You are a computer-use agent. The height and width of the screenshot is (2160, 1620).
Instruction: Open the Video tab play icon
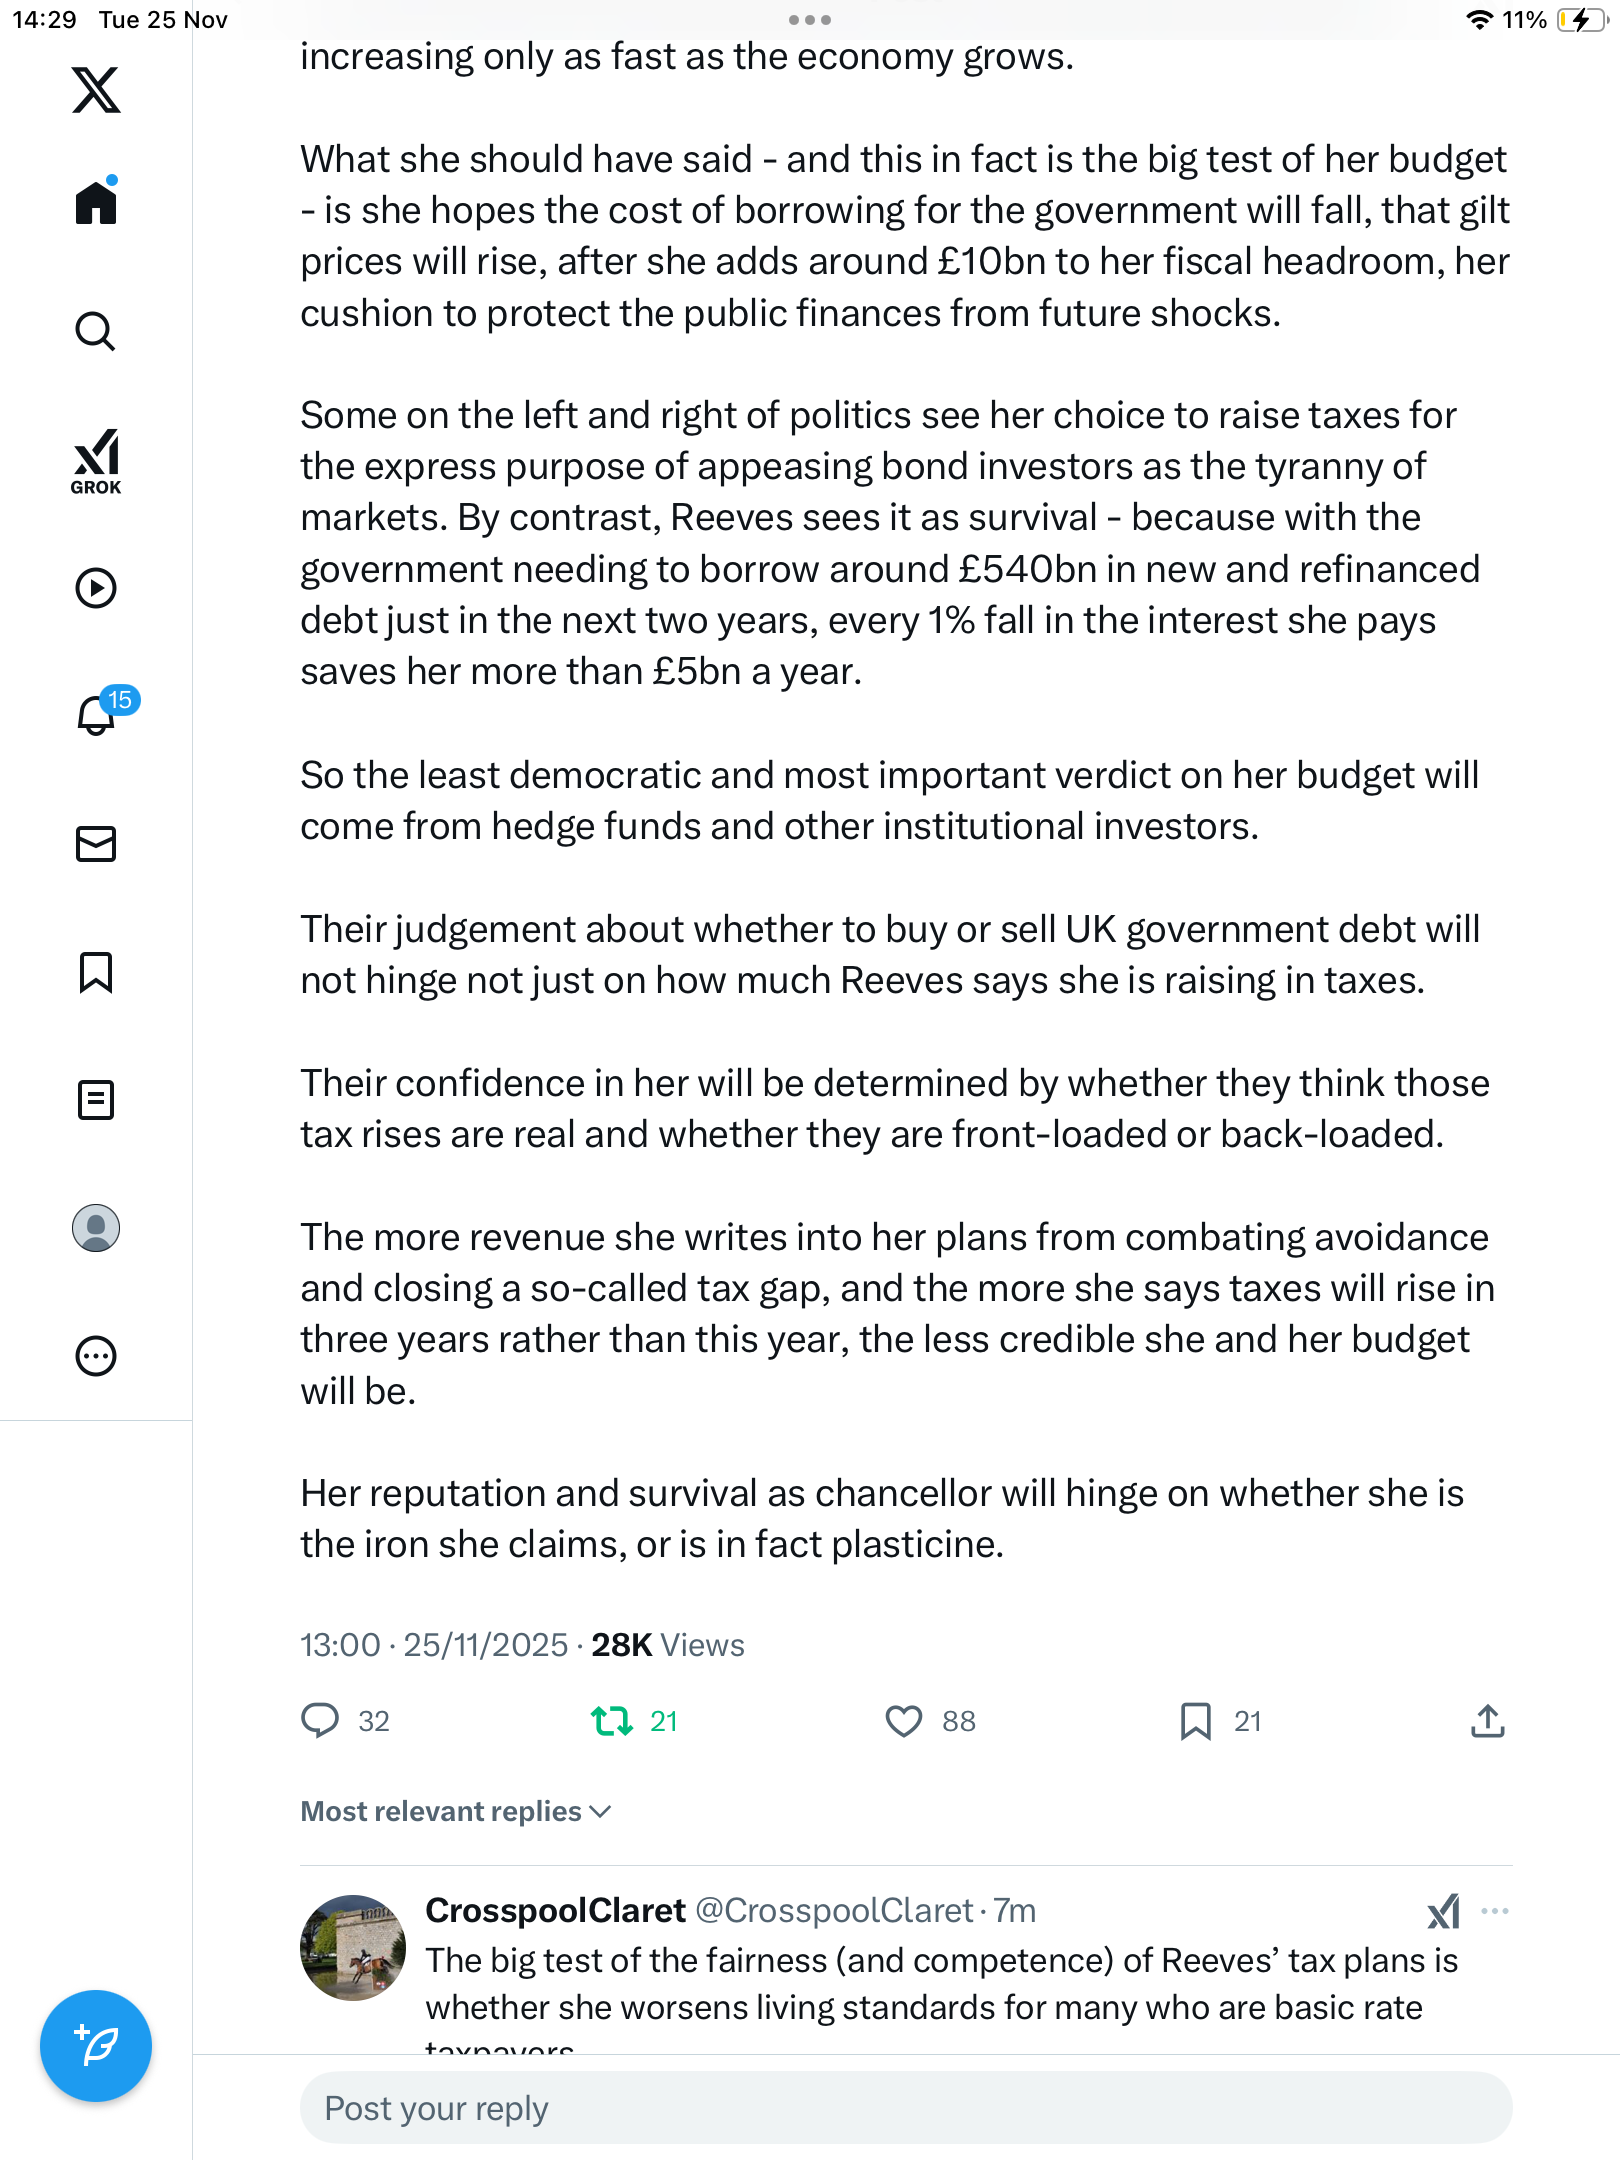tap(96, 588)
